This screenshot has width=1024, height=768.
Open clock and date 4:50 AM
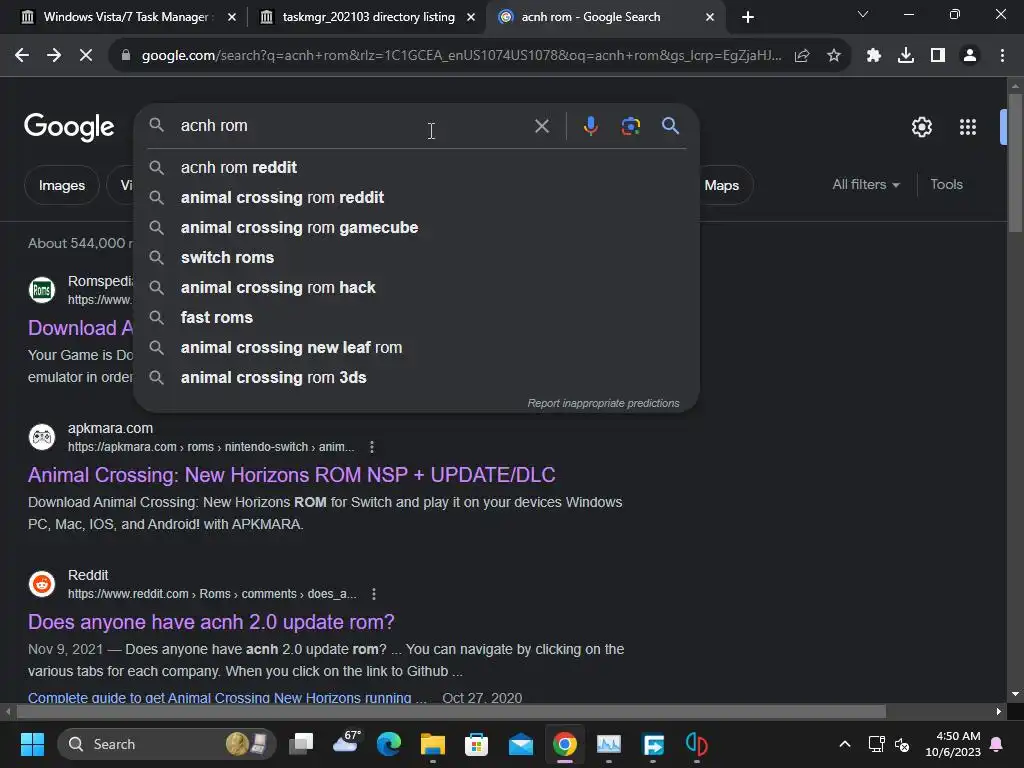953,744
